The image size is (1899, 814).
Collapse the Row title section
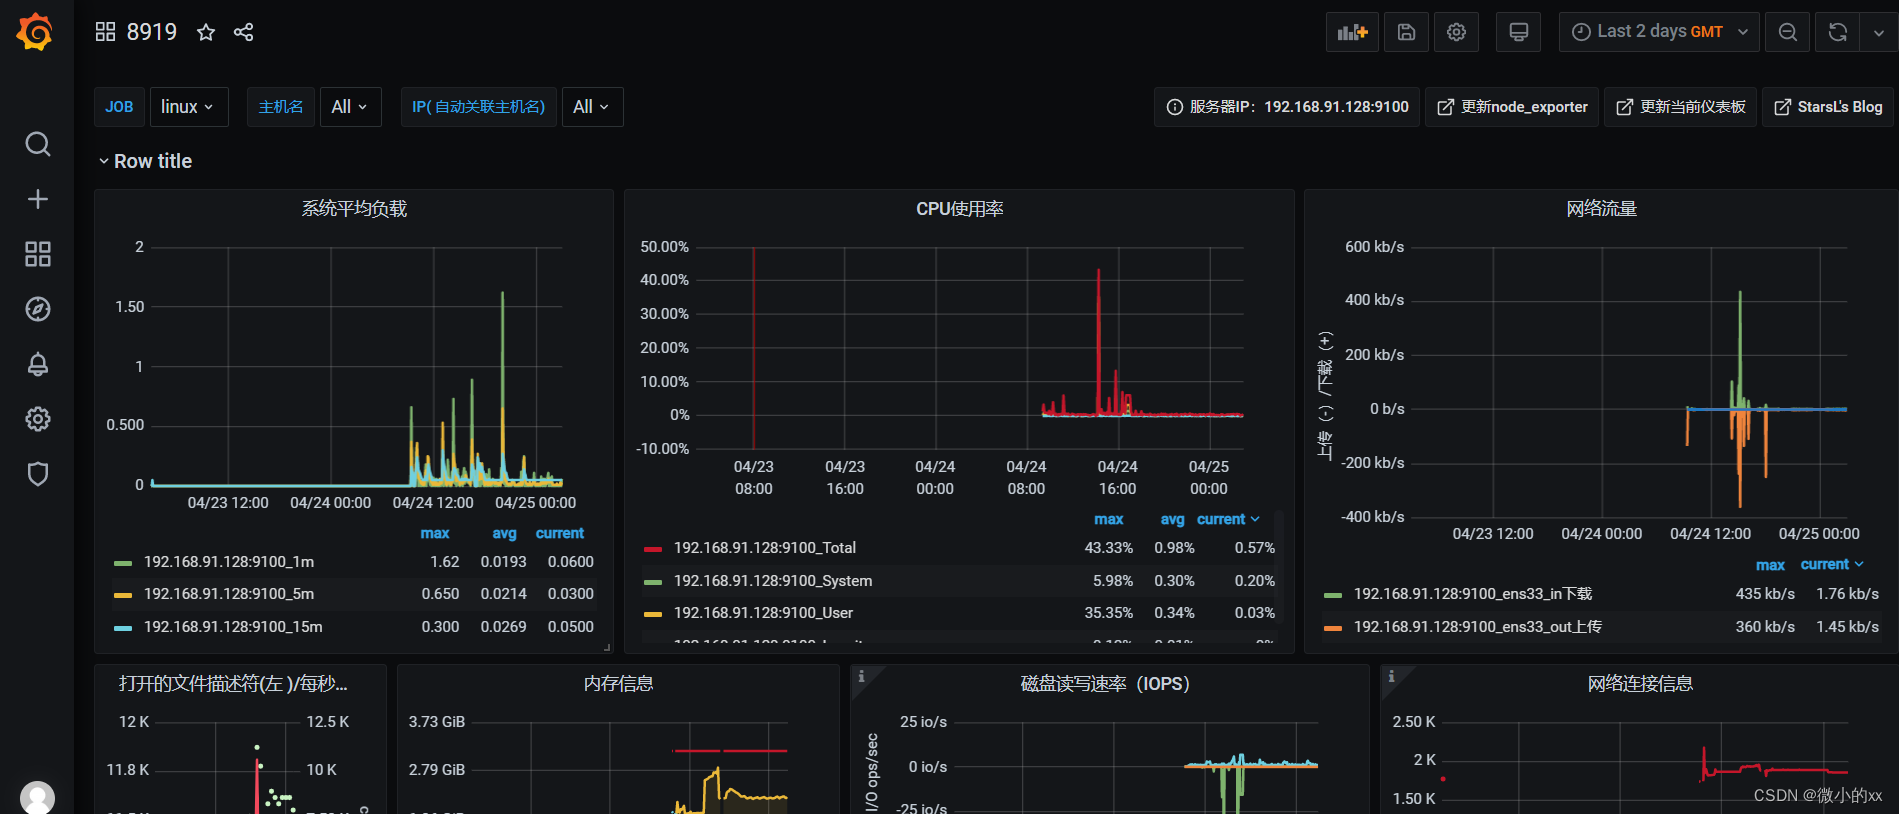coord(145,161)
